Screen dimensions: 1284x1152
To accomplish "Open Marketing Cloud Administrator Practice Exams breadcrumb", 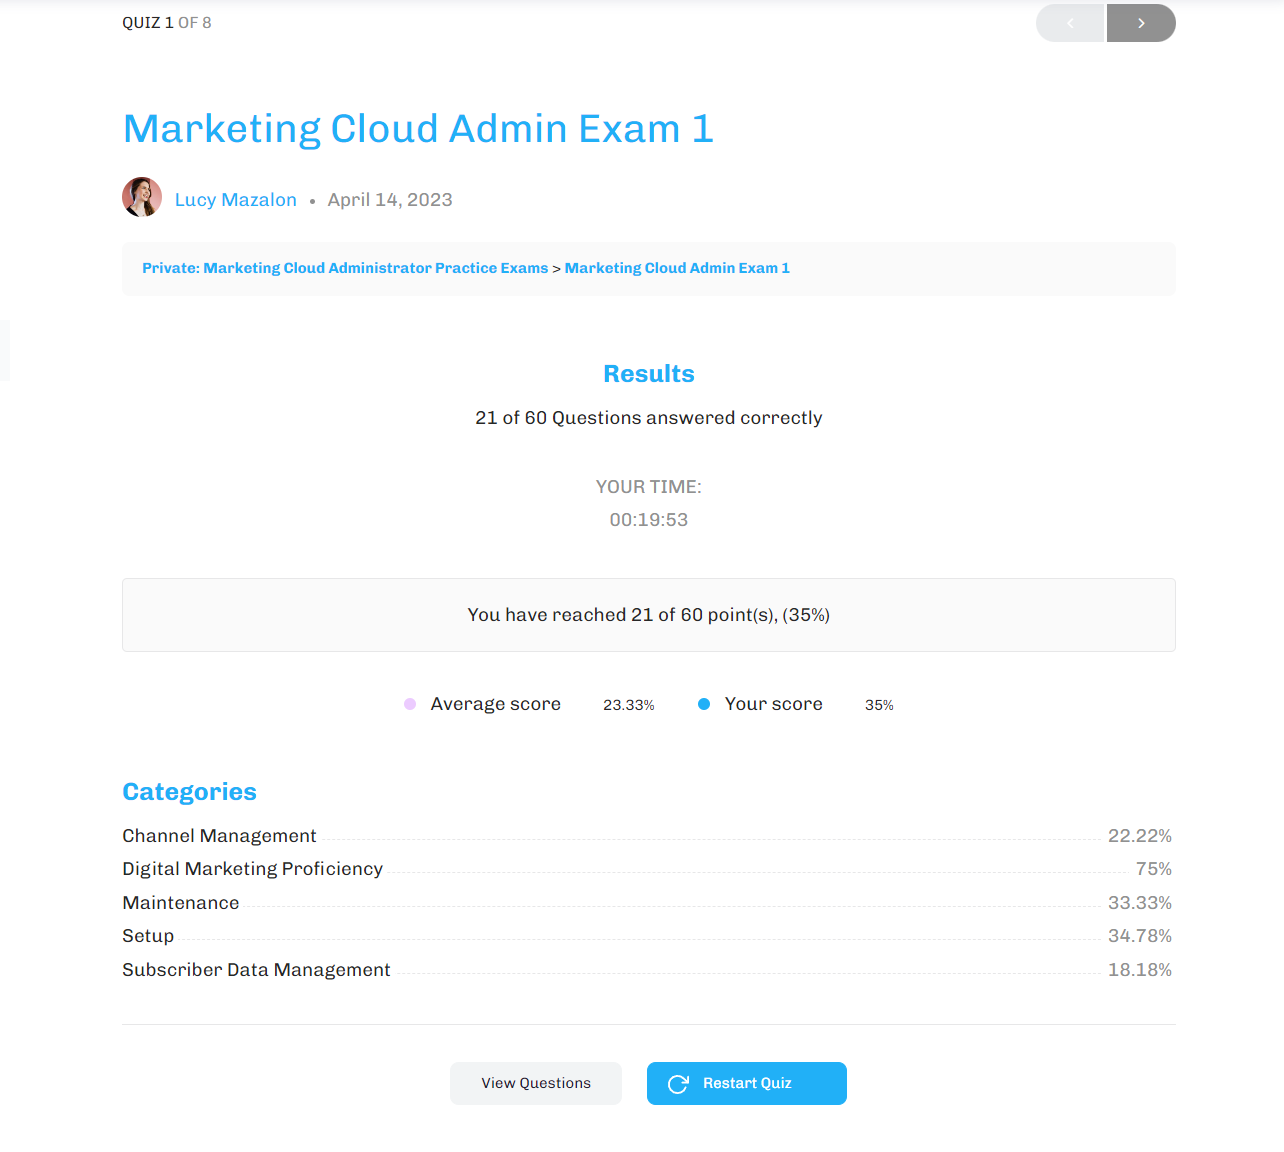I will pyautogui.click(x=345, y=268).
